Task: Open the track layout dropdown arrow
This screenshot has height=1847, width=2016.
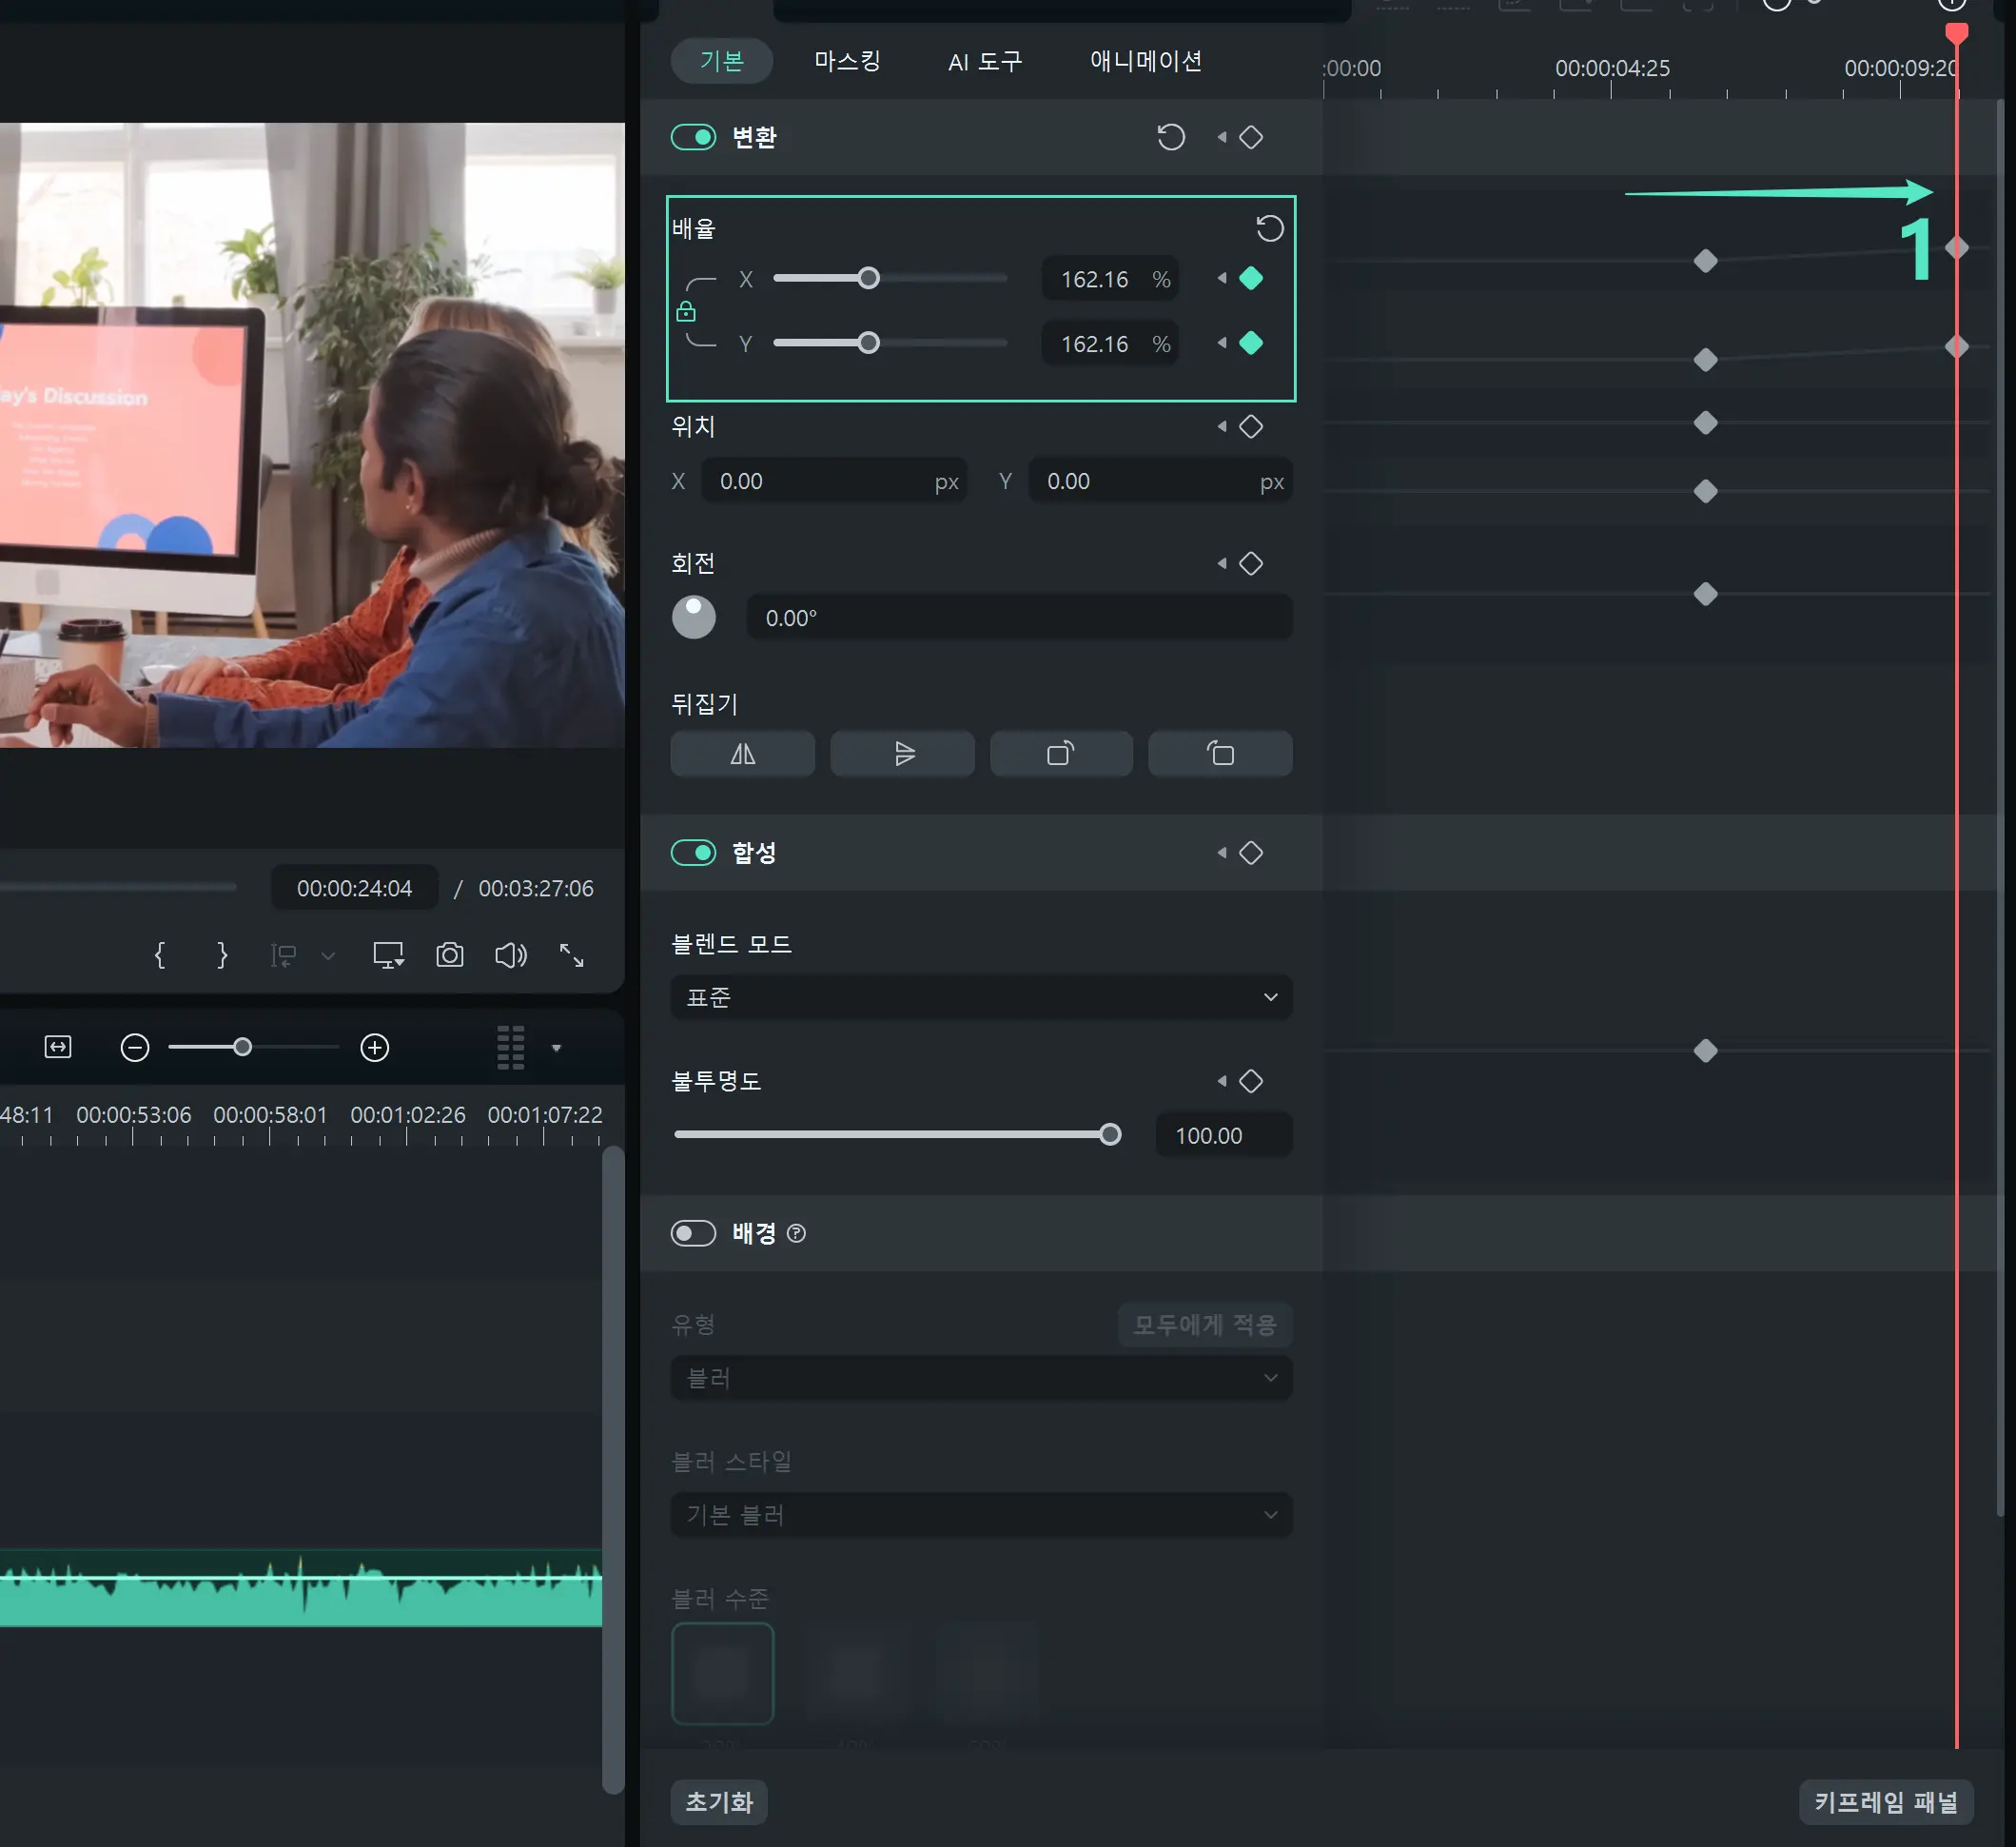Action: pos(556,1048)
